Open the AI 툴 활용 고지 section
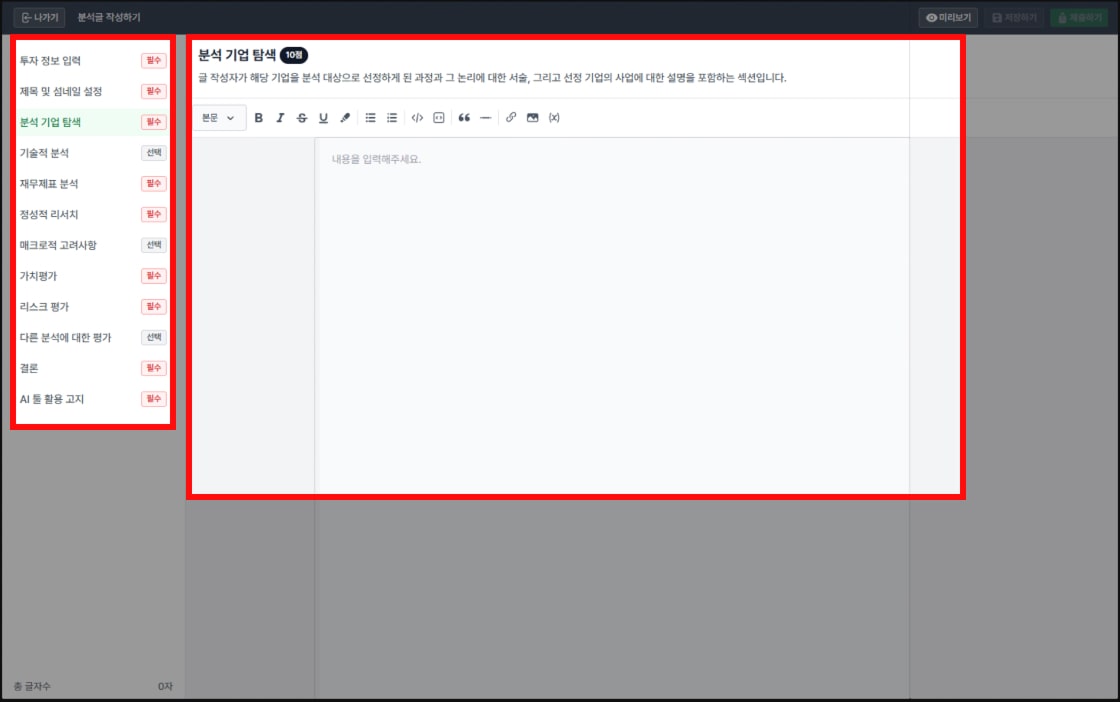Viewport: 1120px width, 702px height. (x=93, y=398)
